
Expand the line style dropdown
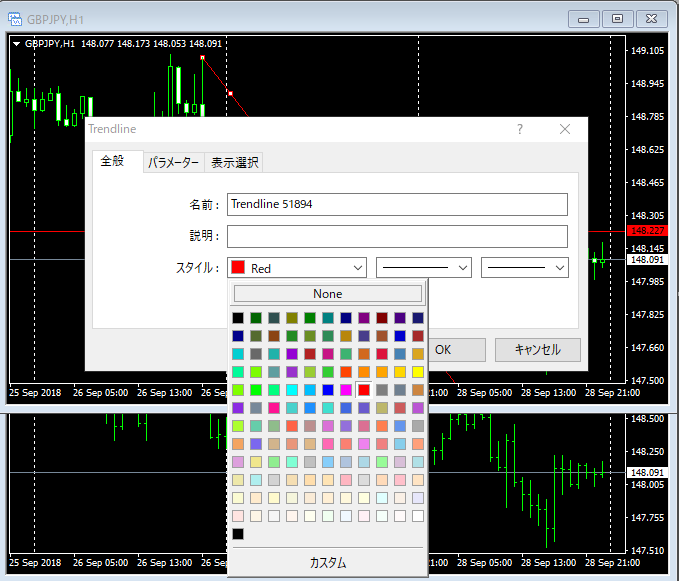pyautogui.click(x=423, y=268)
